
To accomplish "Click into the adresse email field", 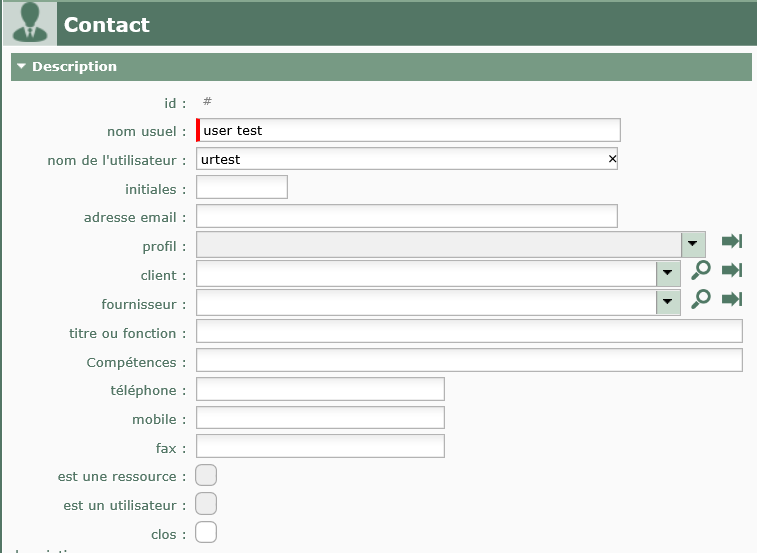I will tap(406, 216).
